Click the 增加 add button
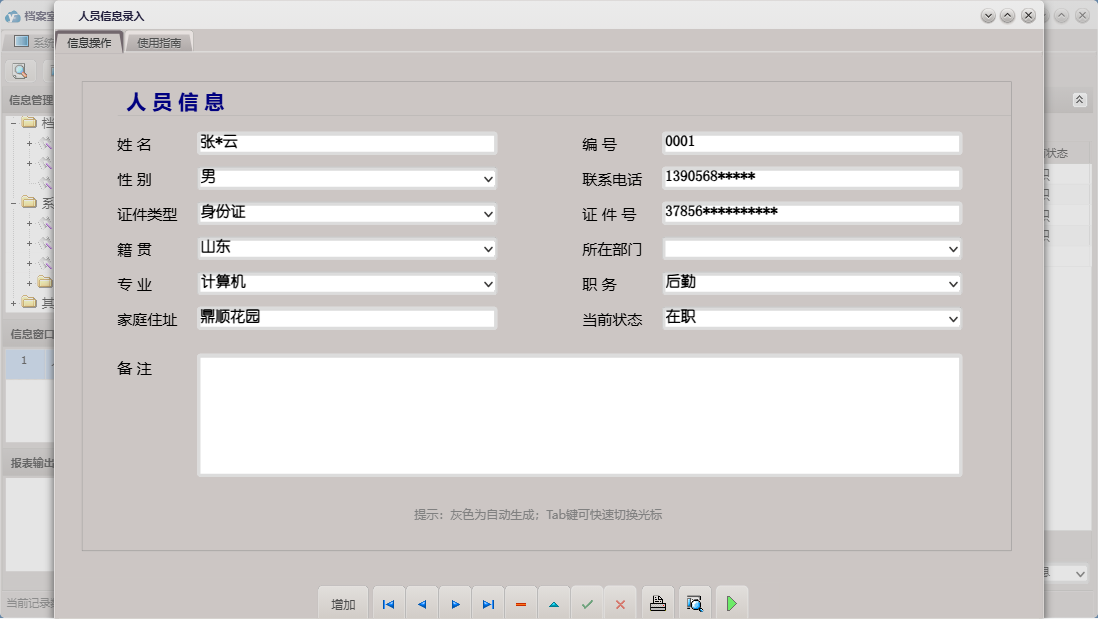The height and width of the screenshot is (625, 1098). point(343,603)
